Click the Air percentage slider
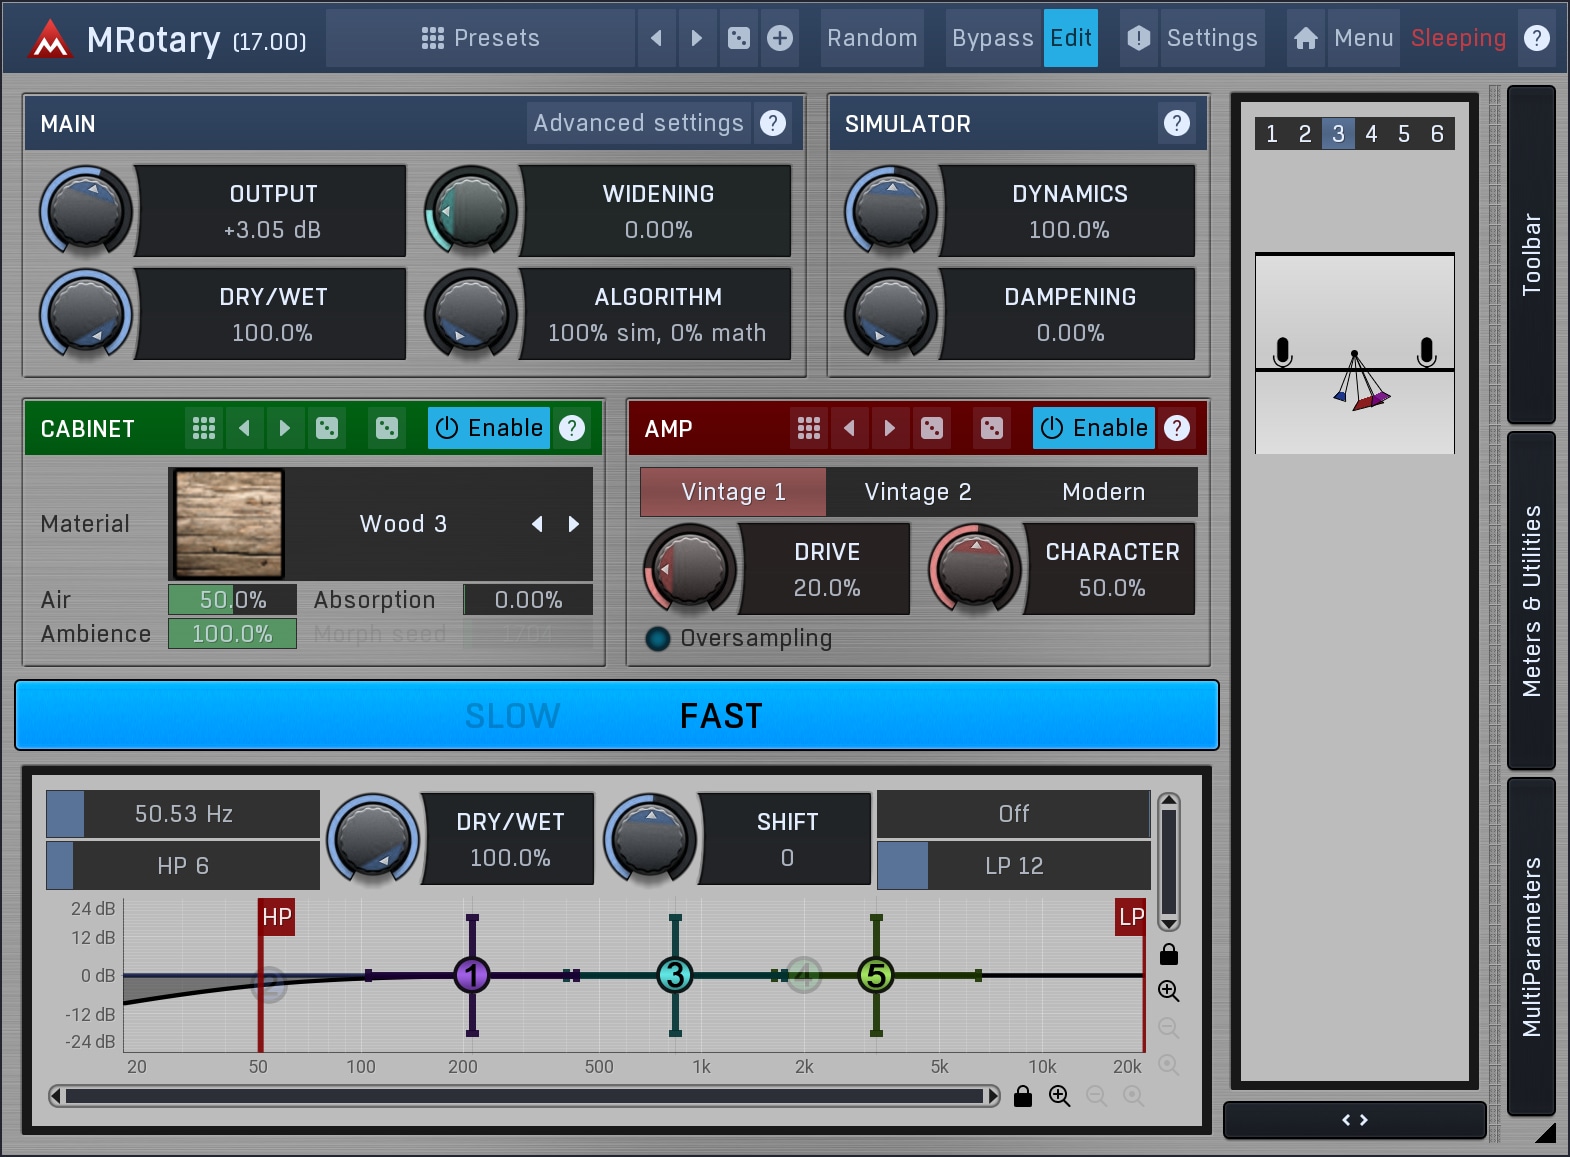The image size is (1570, 1157). click(x=232, y=600)
